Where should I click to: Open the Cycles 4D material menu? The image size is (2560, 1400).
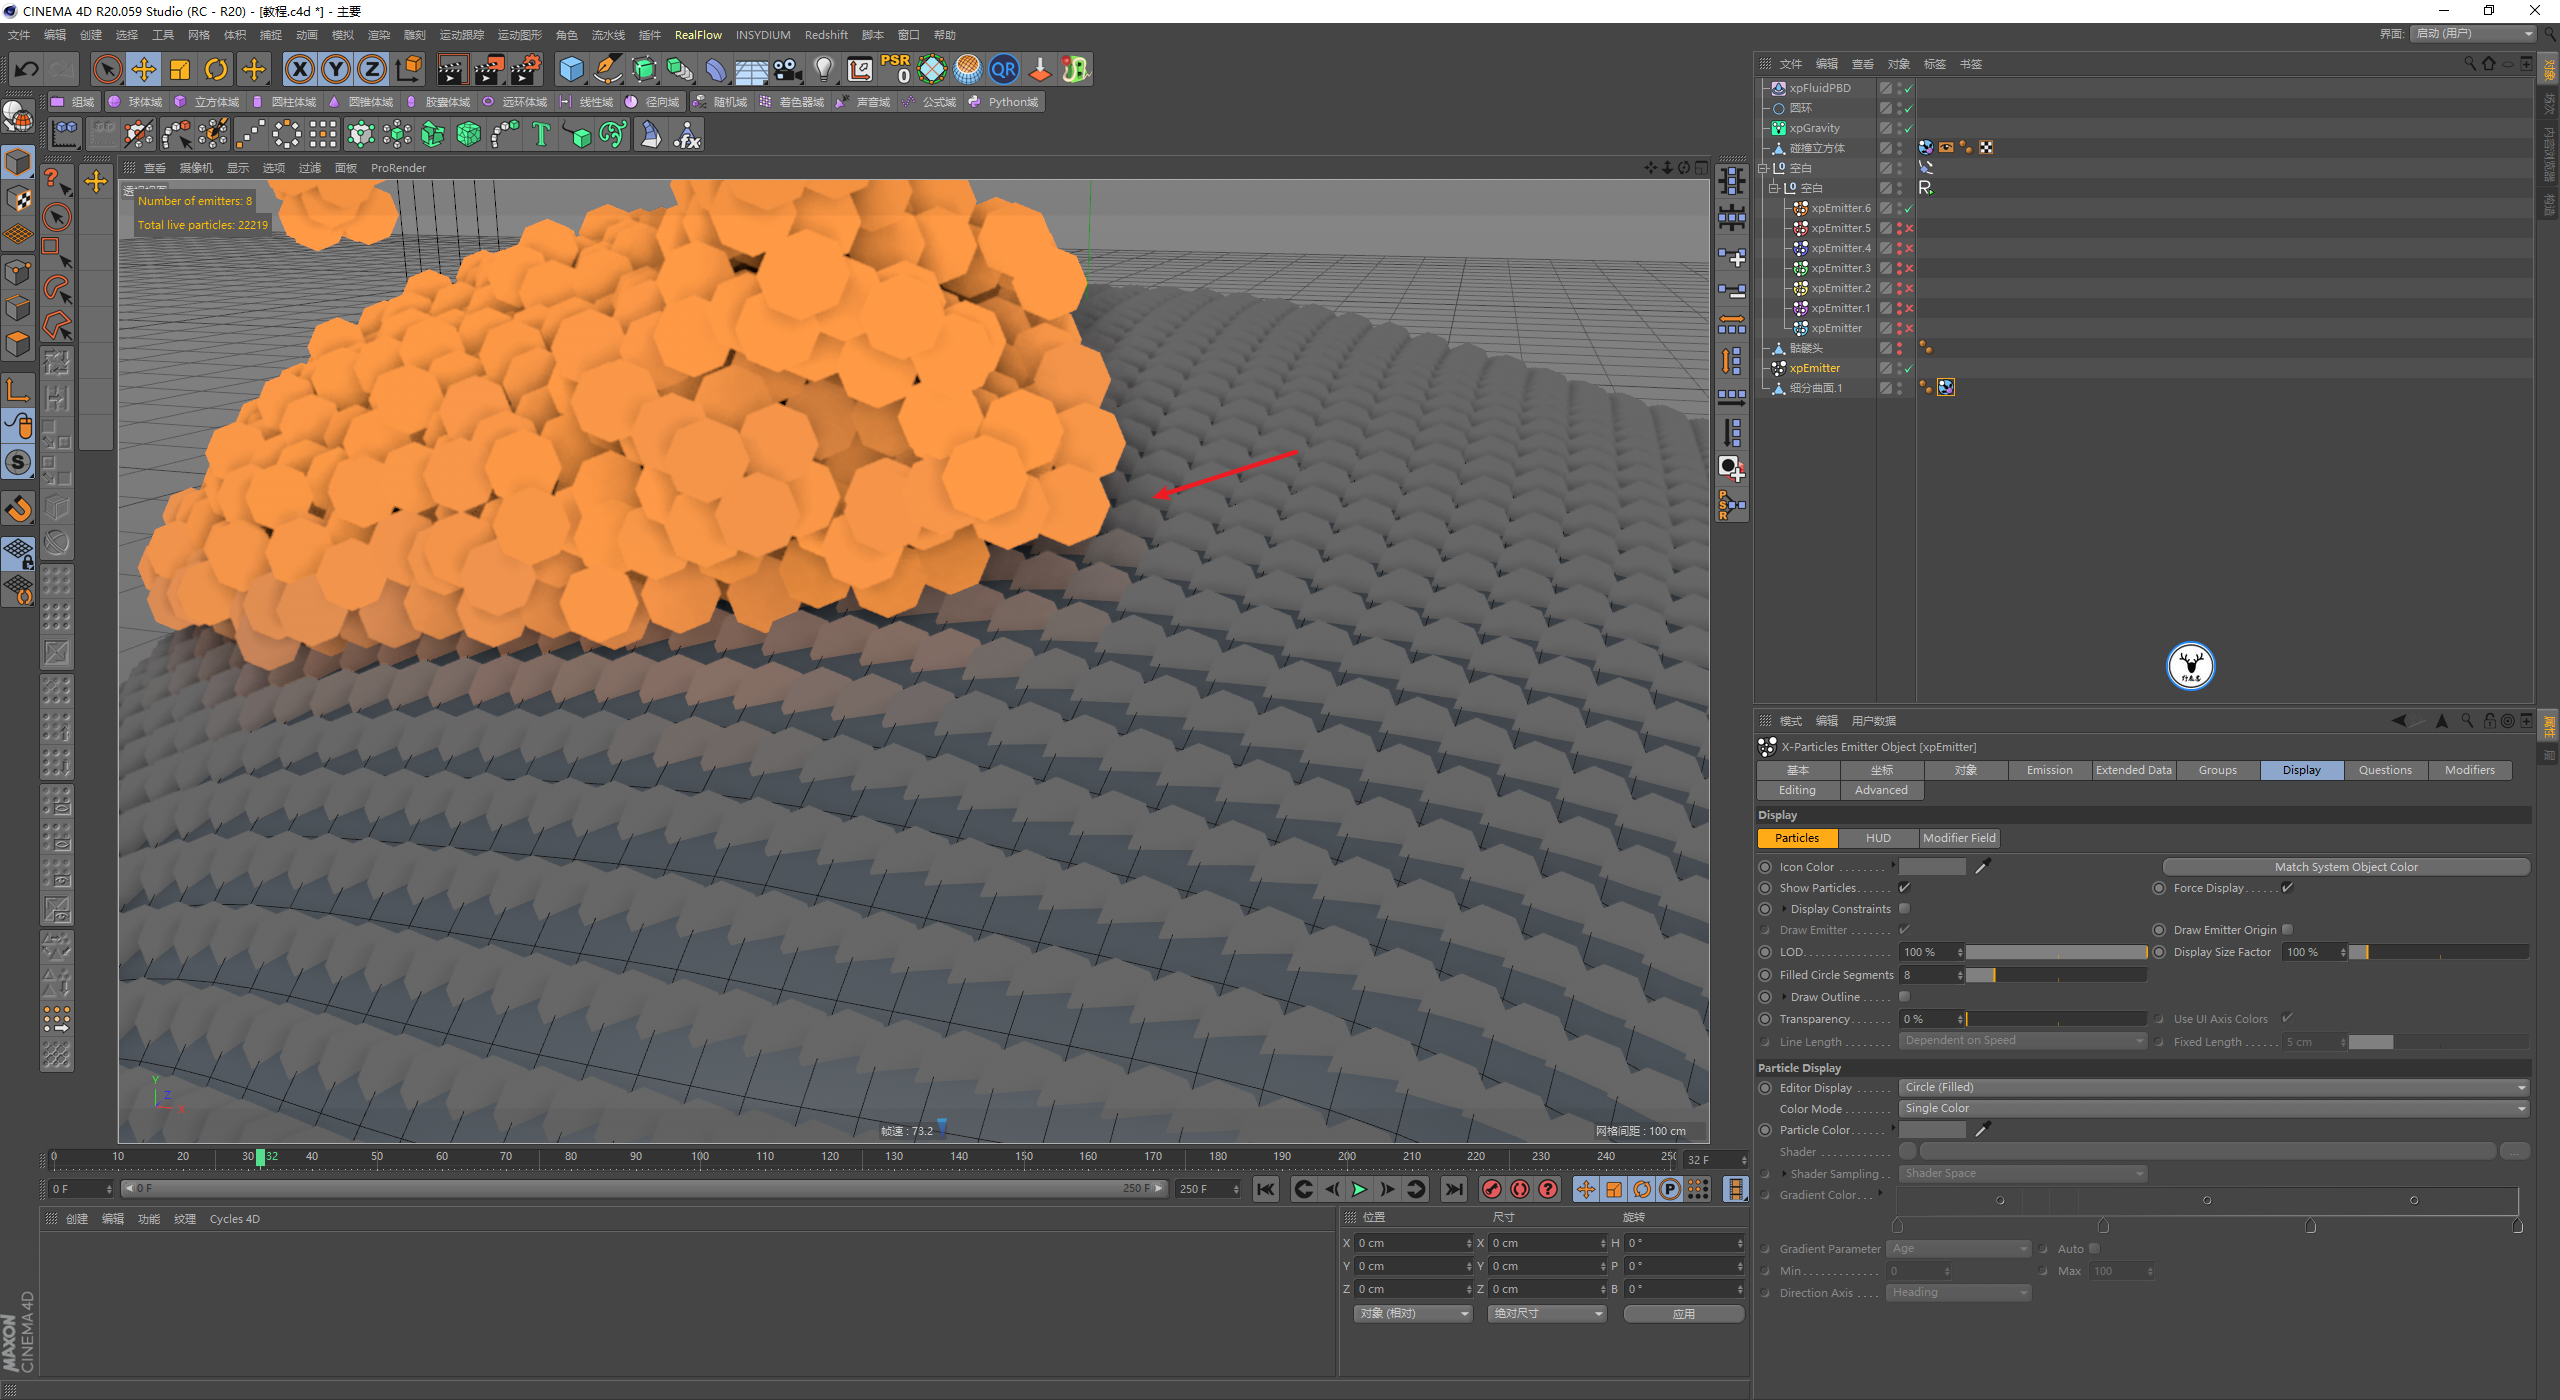(x=234, y=1219)
